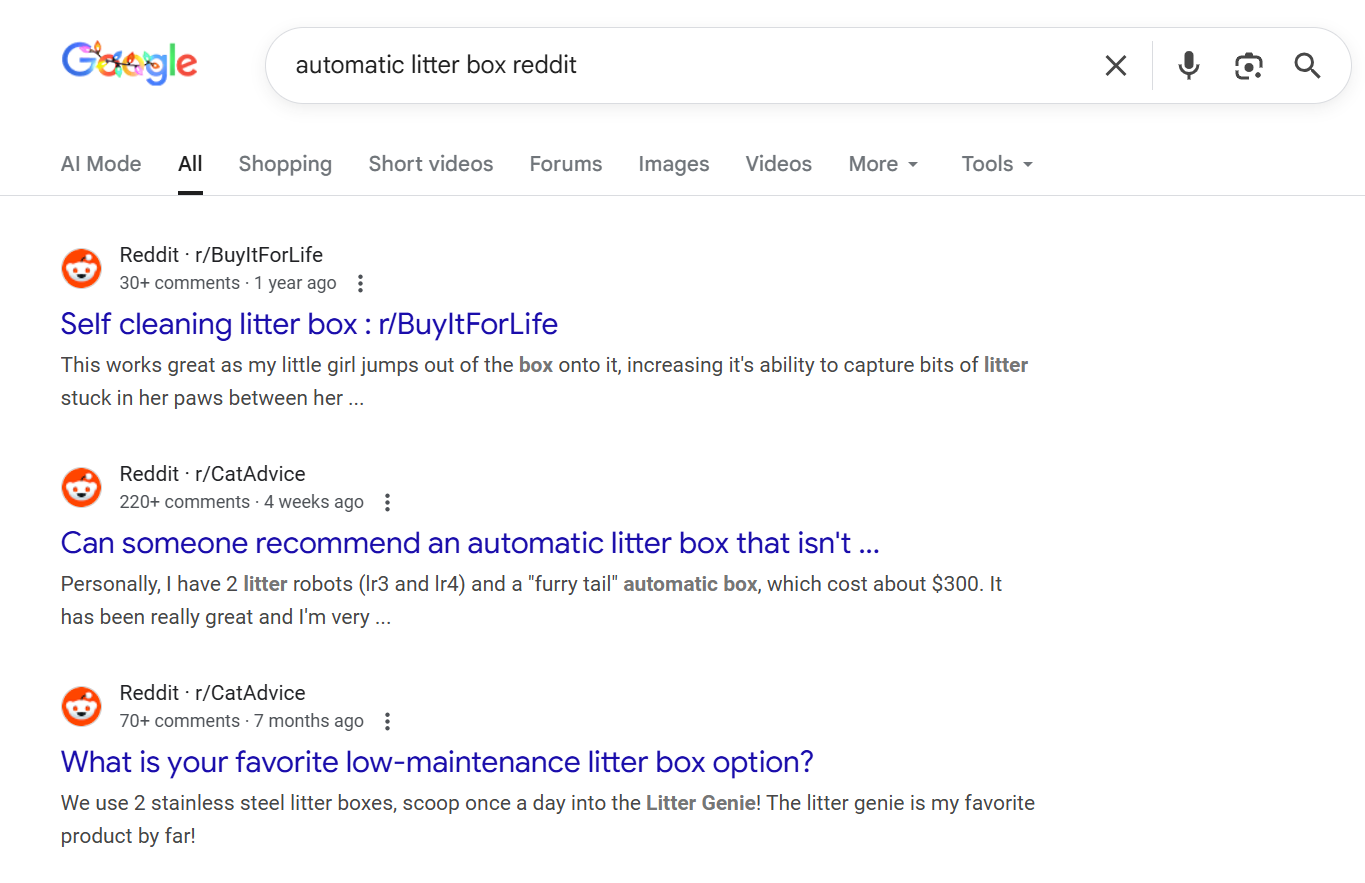Click Reddit icon beside r/BuyItForLife result
Viewport: 1365px width, 883px height.
point(82,268)
